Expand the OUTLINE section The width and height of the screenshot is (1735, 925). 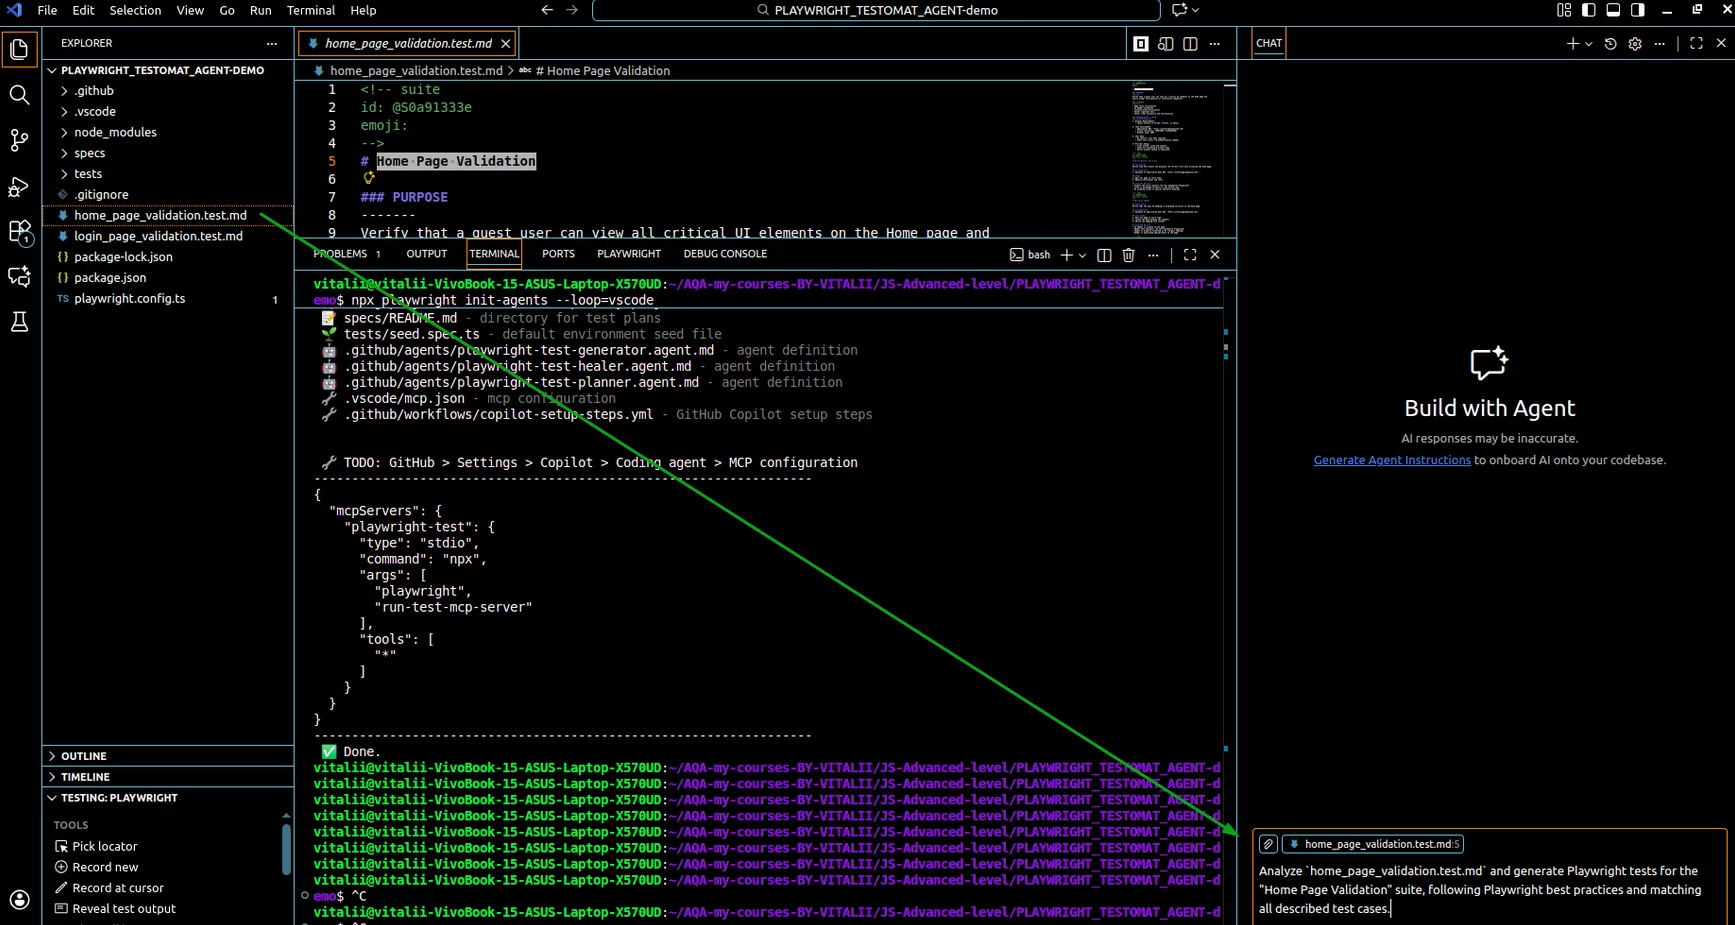84,756
